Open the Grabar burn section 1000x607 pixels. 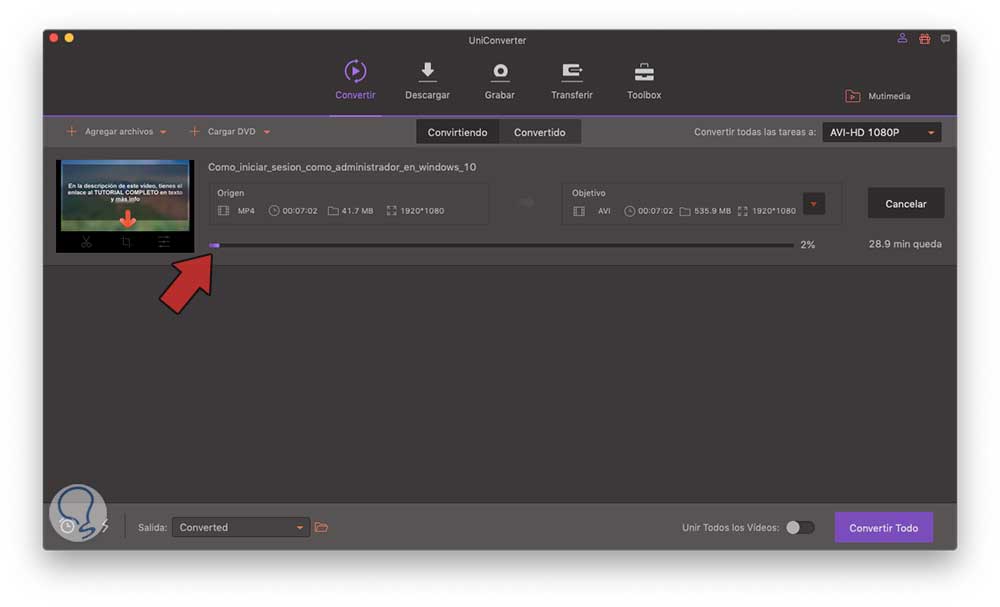499,80
